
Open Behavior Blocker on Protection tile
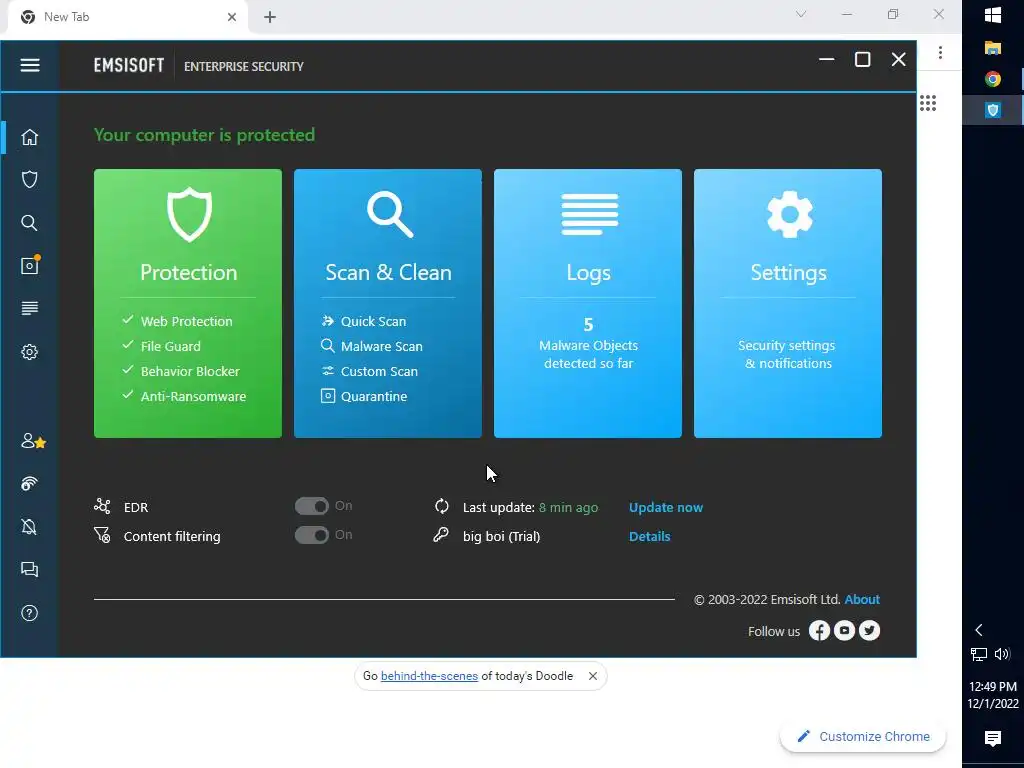pyautogui.click(x=190, y=371)
